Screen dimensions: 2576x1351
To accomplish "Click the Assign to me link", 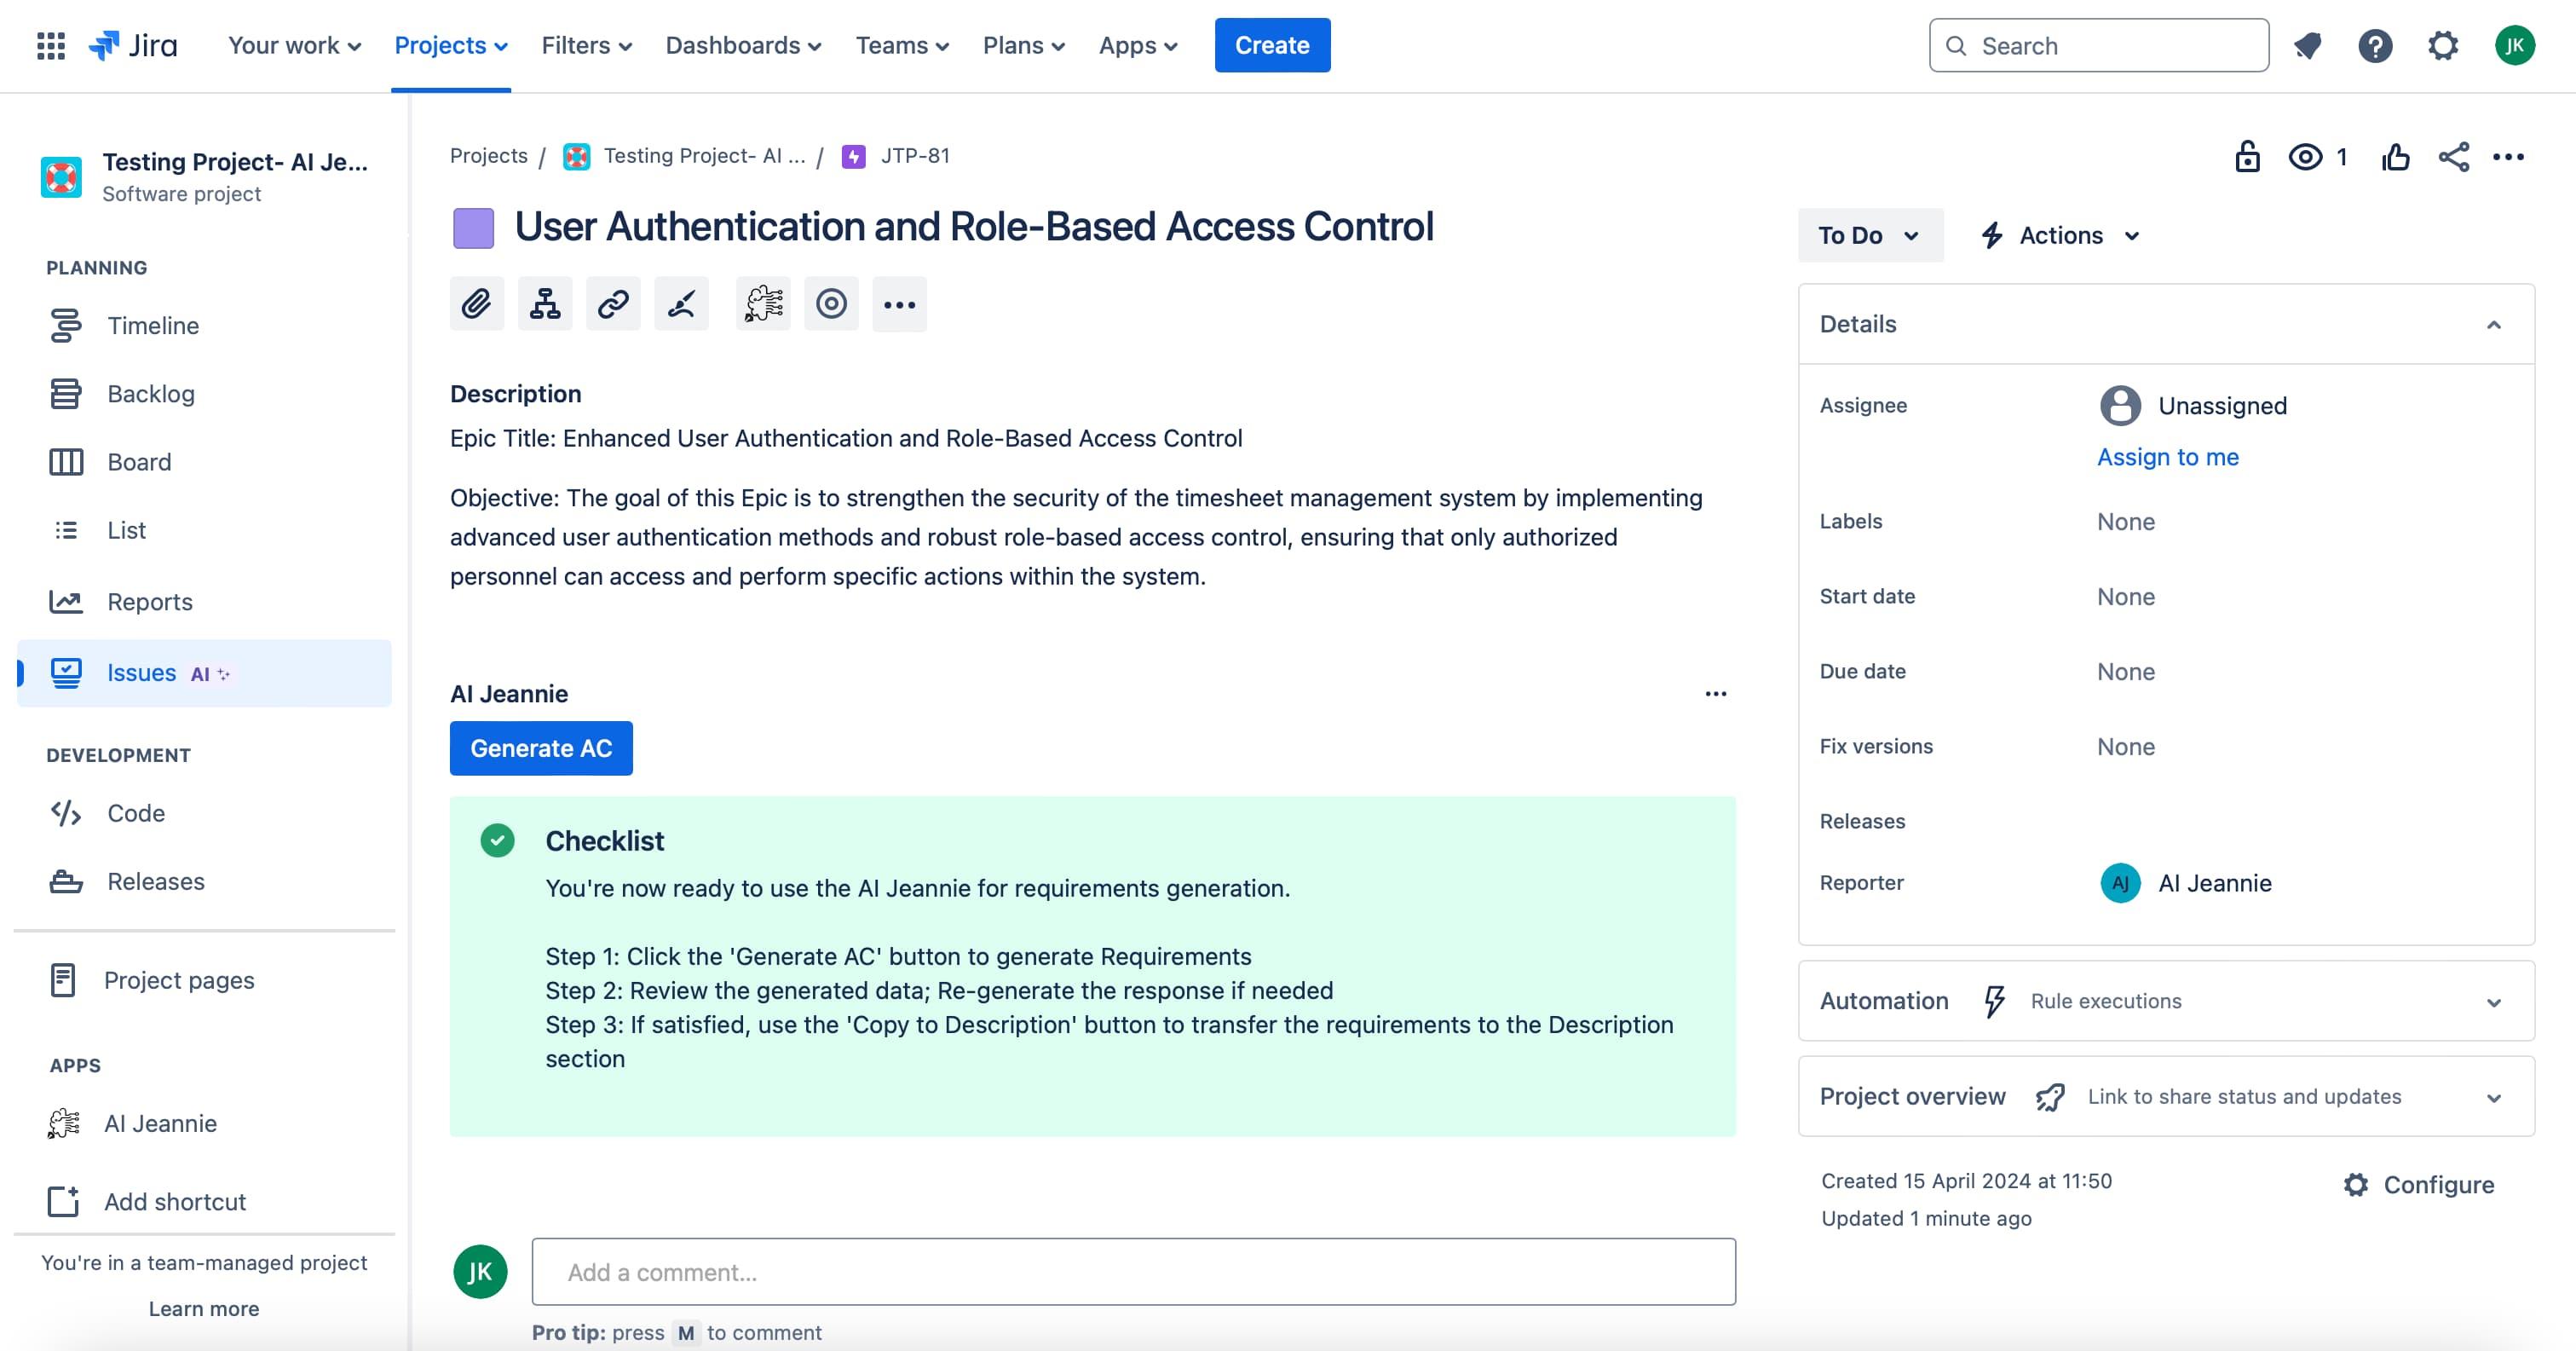I will (2167, 457).
